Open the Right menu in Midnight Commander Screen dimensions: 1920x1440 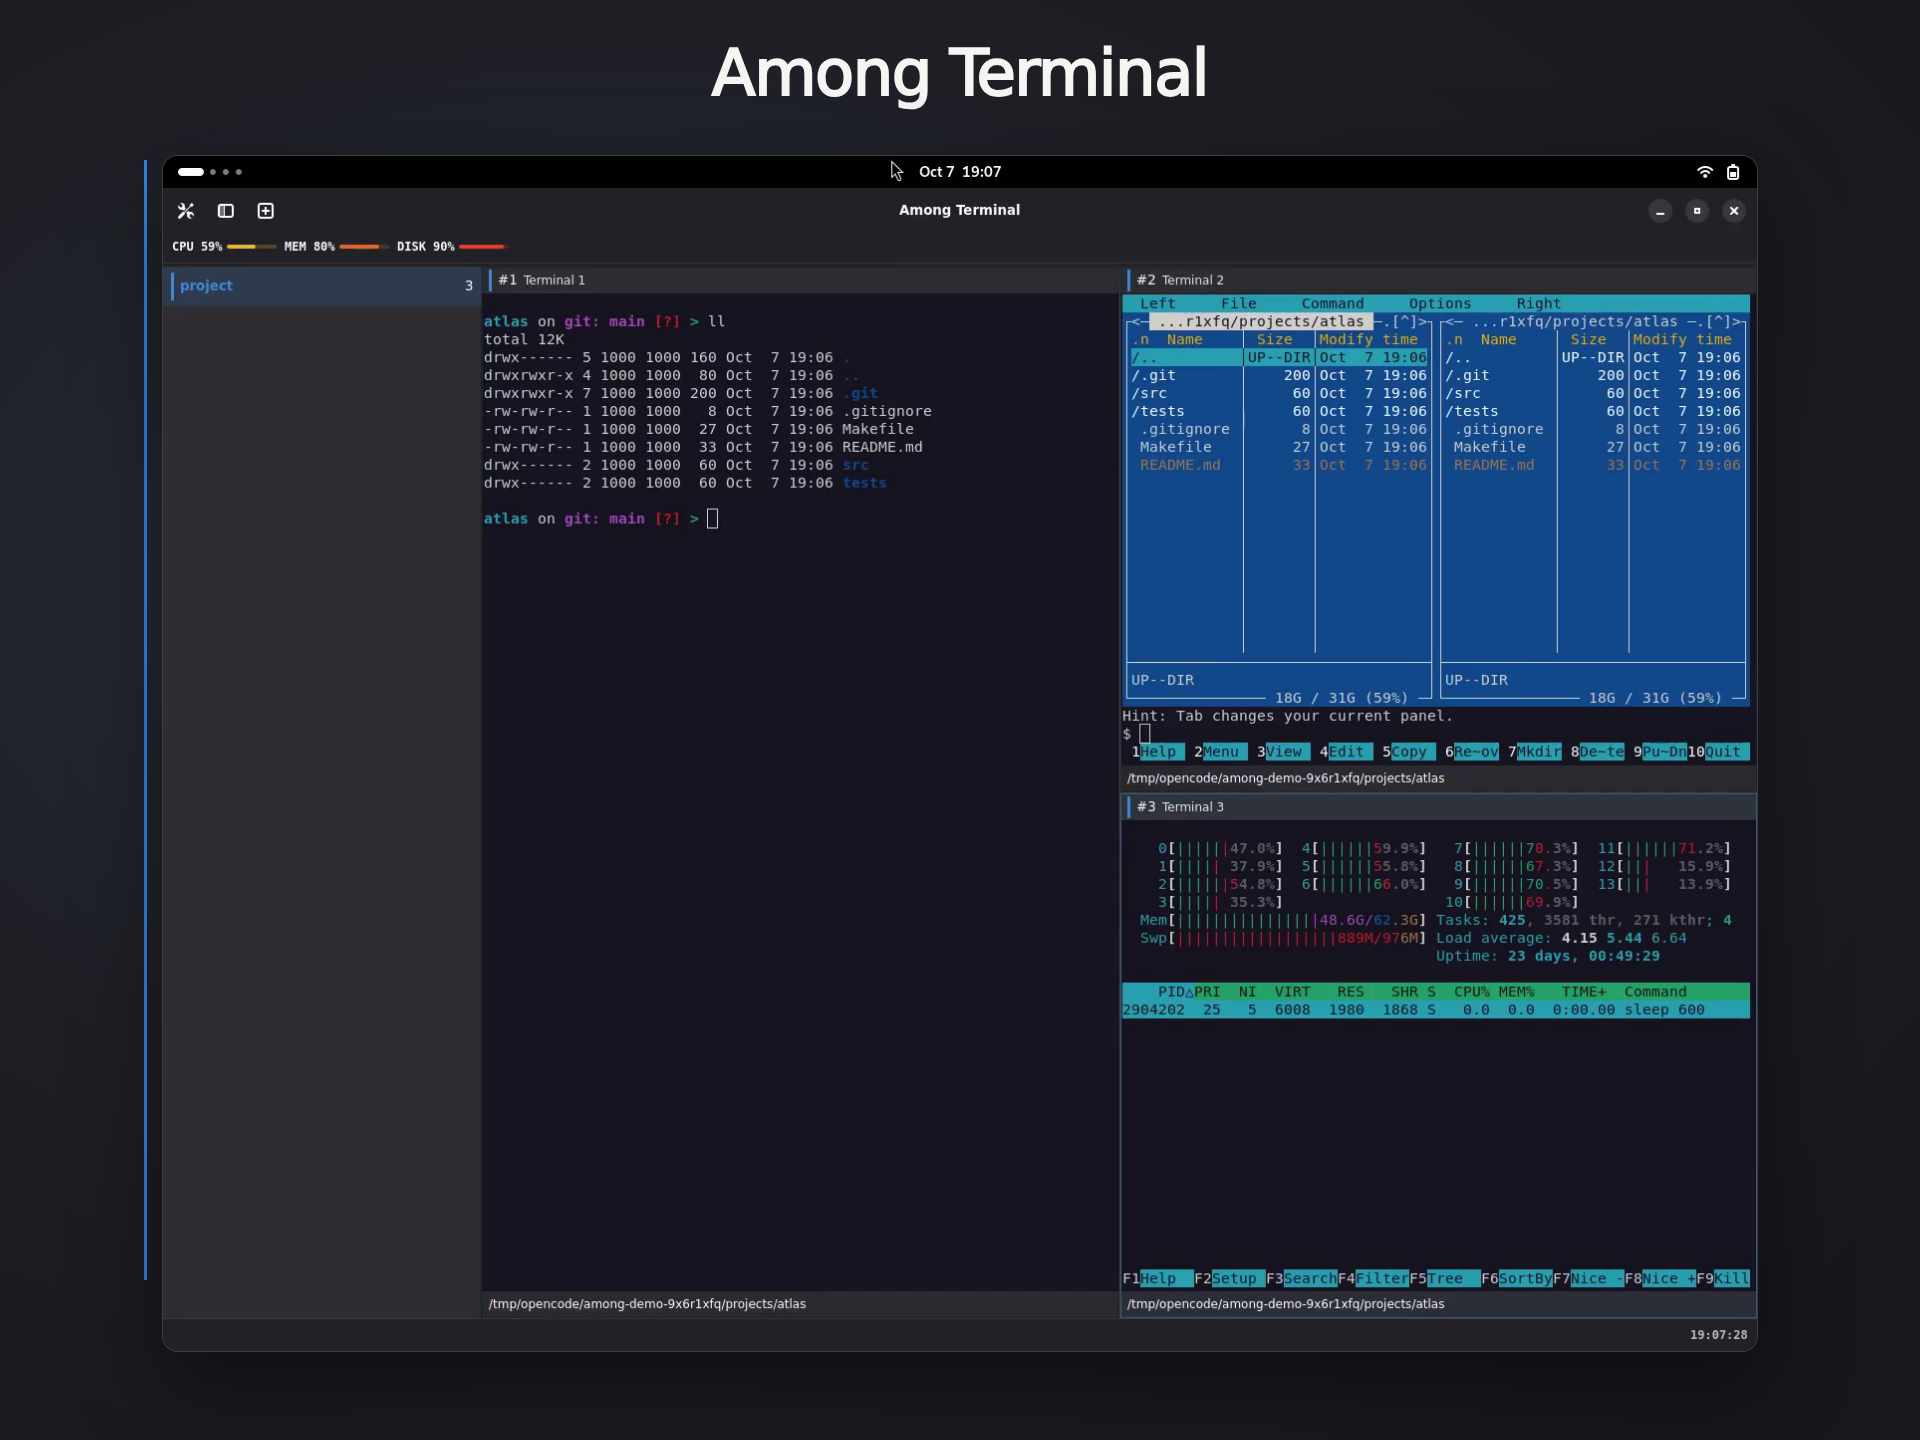(1538, 304)
